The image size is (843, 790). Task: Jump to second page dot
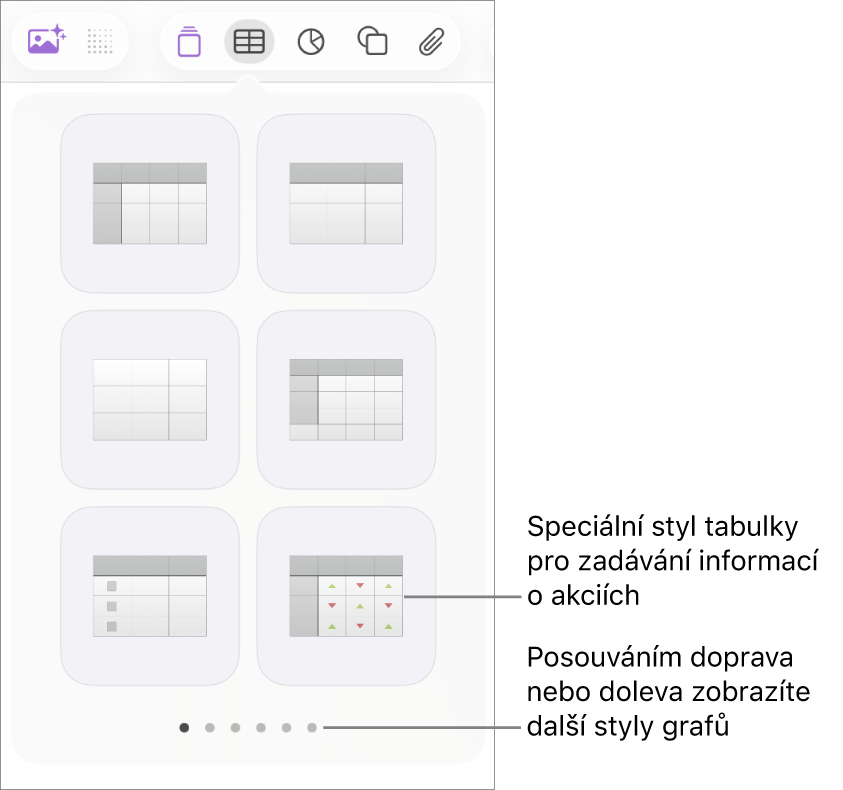[x=209, y=728]
